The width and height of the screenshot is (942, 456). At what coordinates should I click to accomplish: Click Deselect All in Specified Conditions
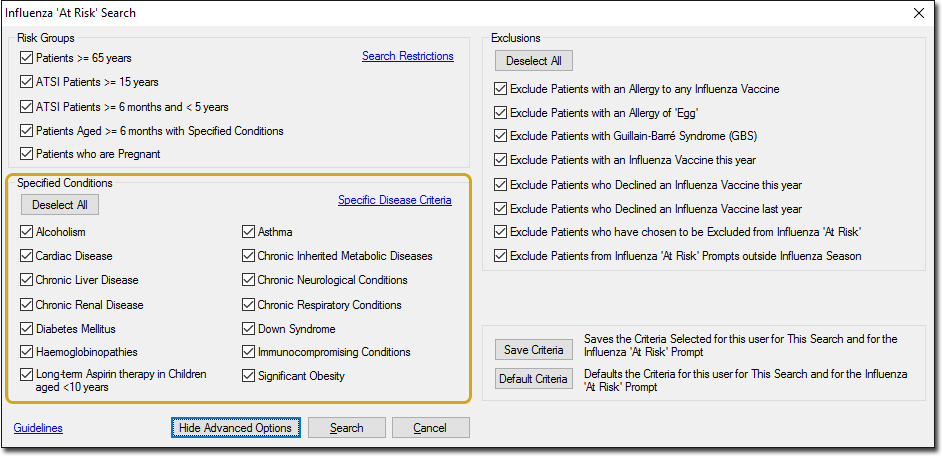point(60,205)
